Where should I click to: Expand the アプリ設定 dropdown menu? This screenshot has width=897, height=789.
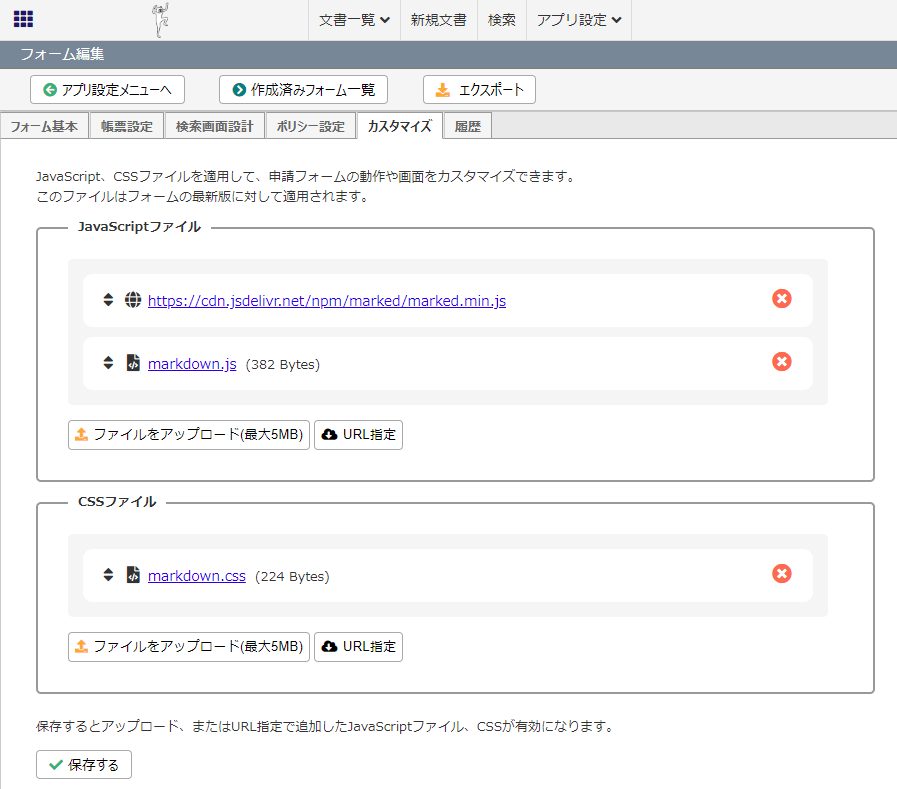(579, 20)
